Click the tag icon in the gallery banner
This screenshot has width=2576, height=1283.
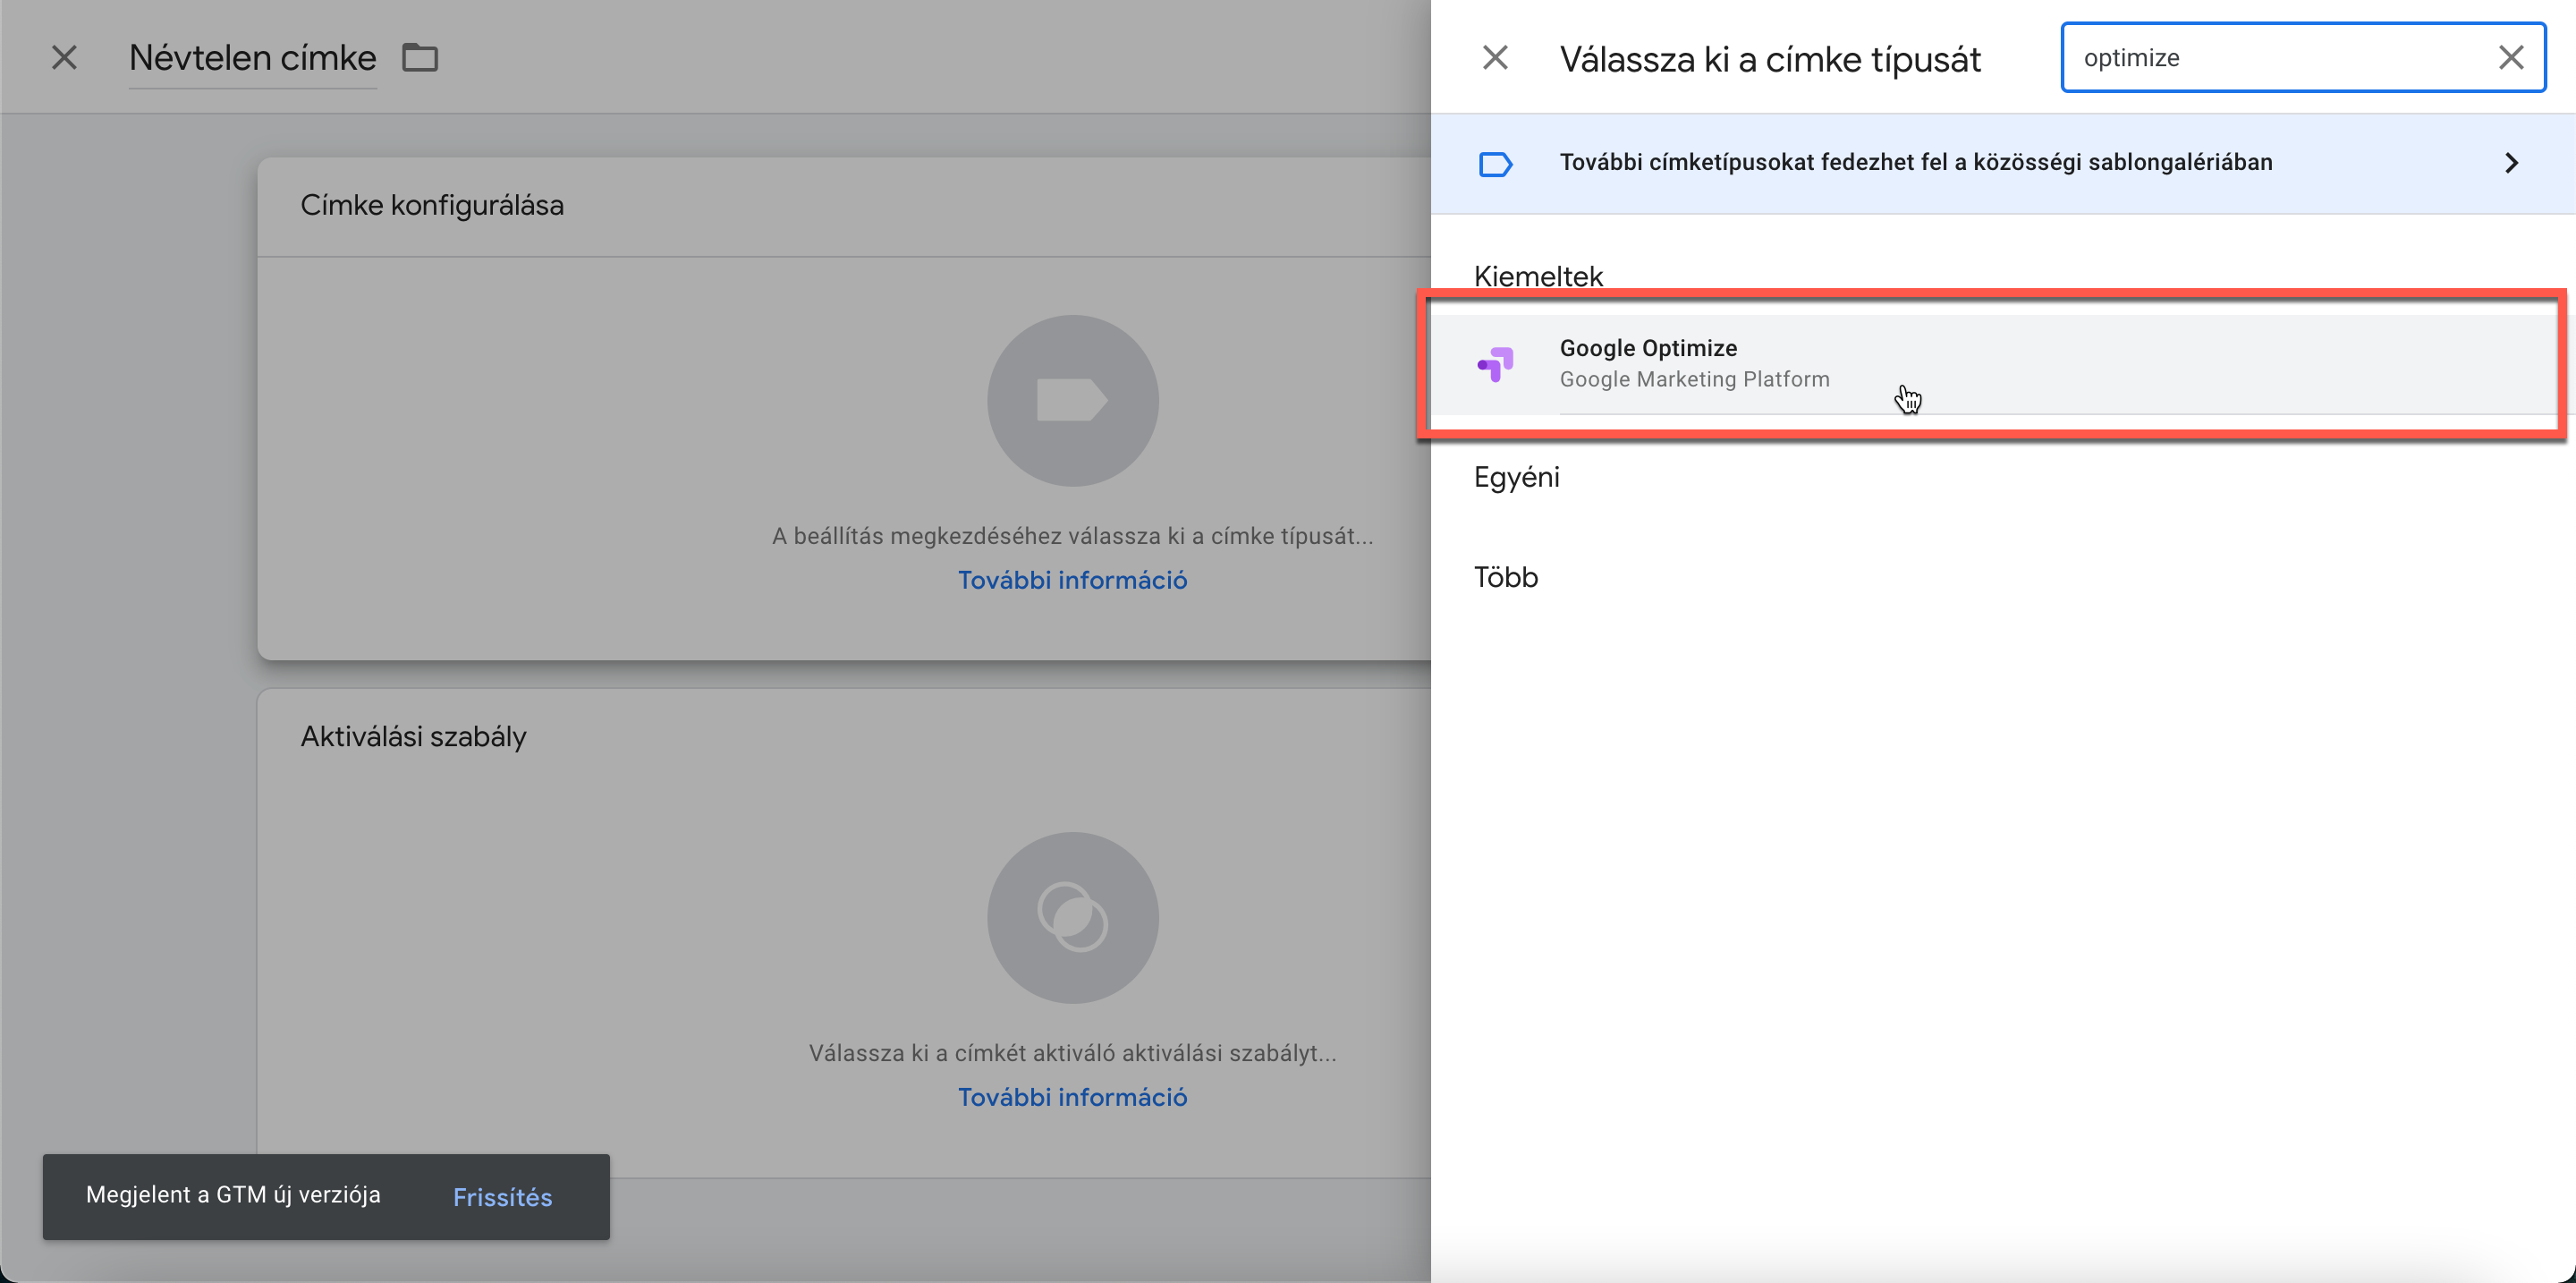(1495, 164)
